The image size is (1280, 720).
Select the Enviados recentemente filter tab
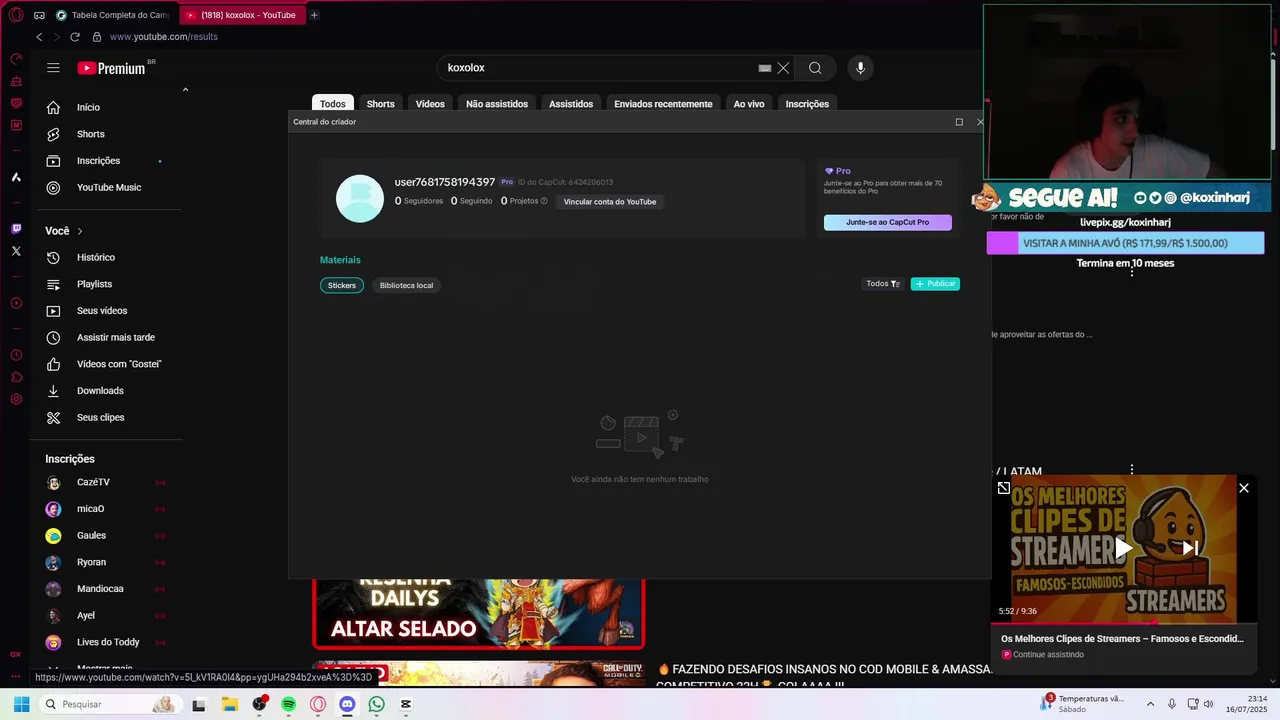click(663, 104)
